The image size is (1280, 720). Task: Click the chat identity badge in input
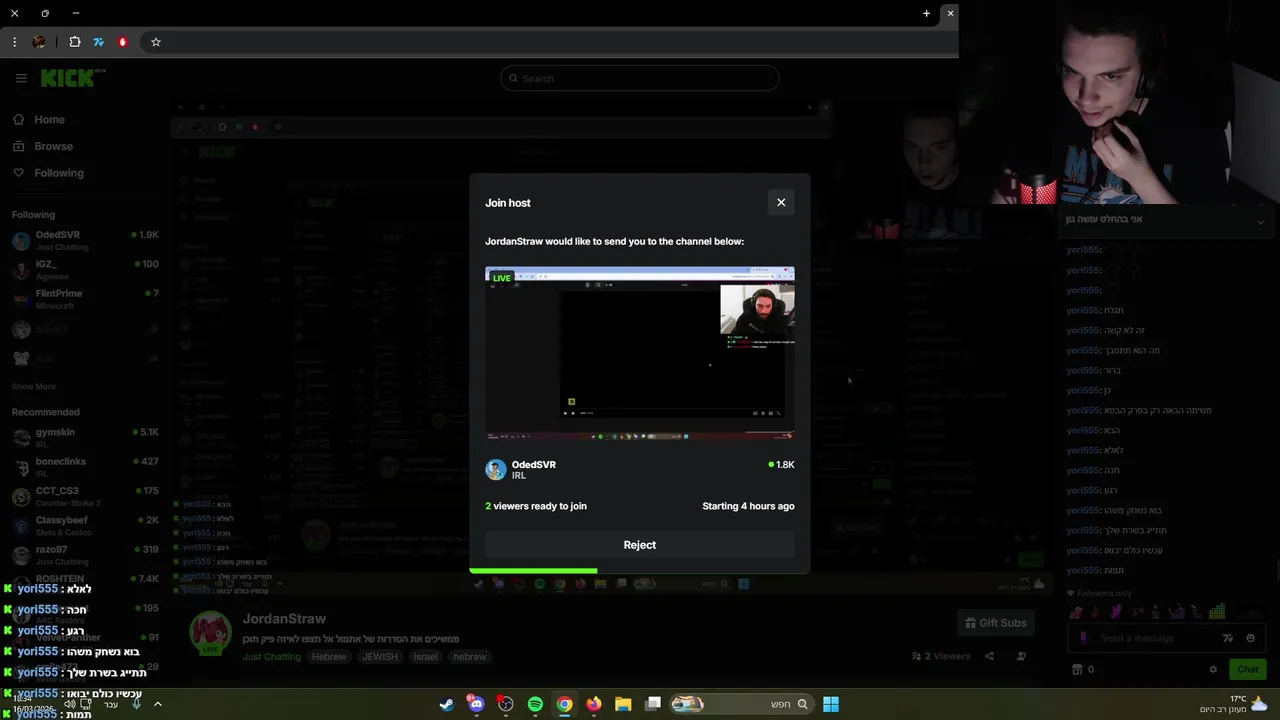(x=1083, y=638)
